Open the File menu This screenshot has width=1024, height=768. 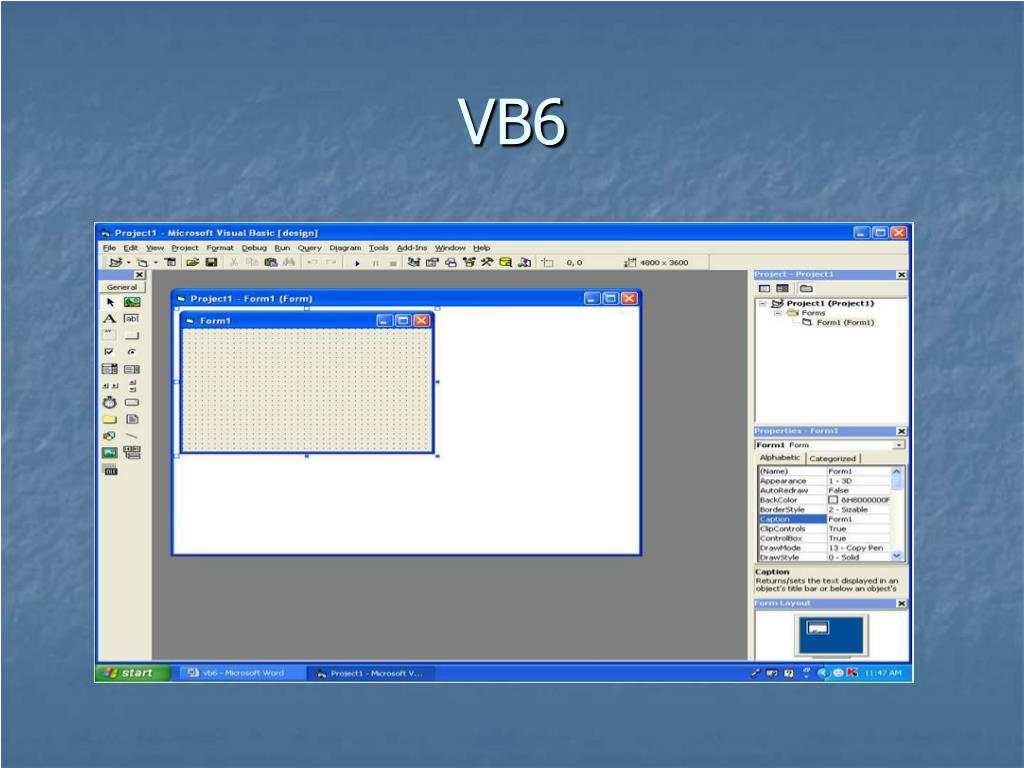(x=109, y=248)
